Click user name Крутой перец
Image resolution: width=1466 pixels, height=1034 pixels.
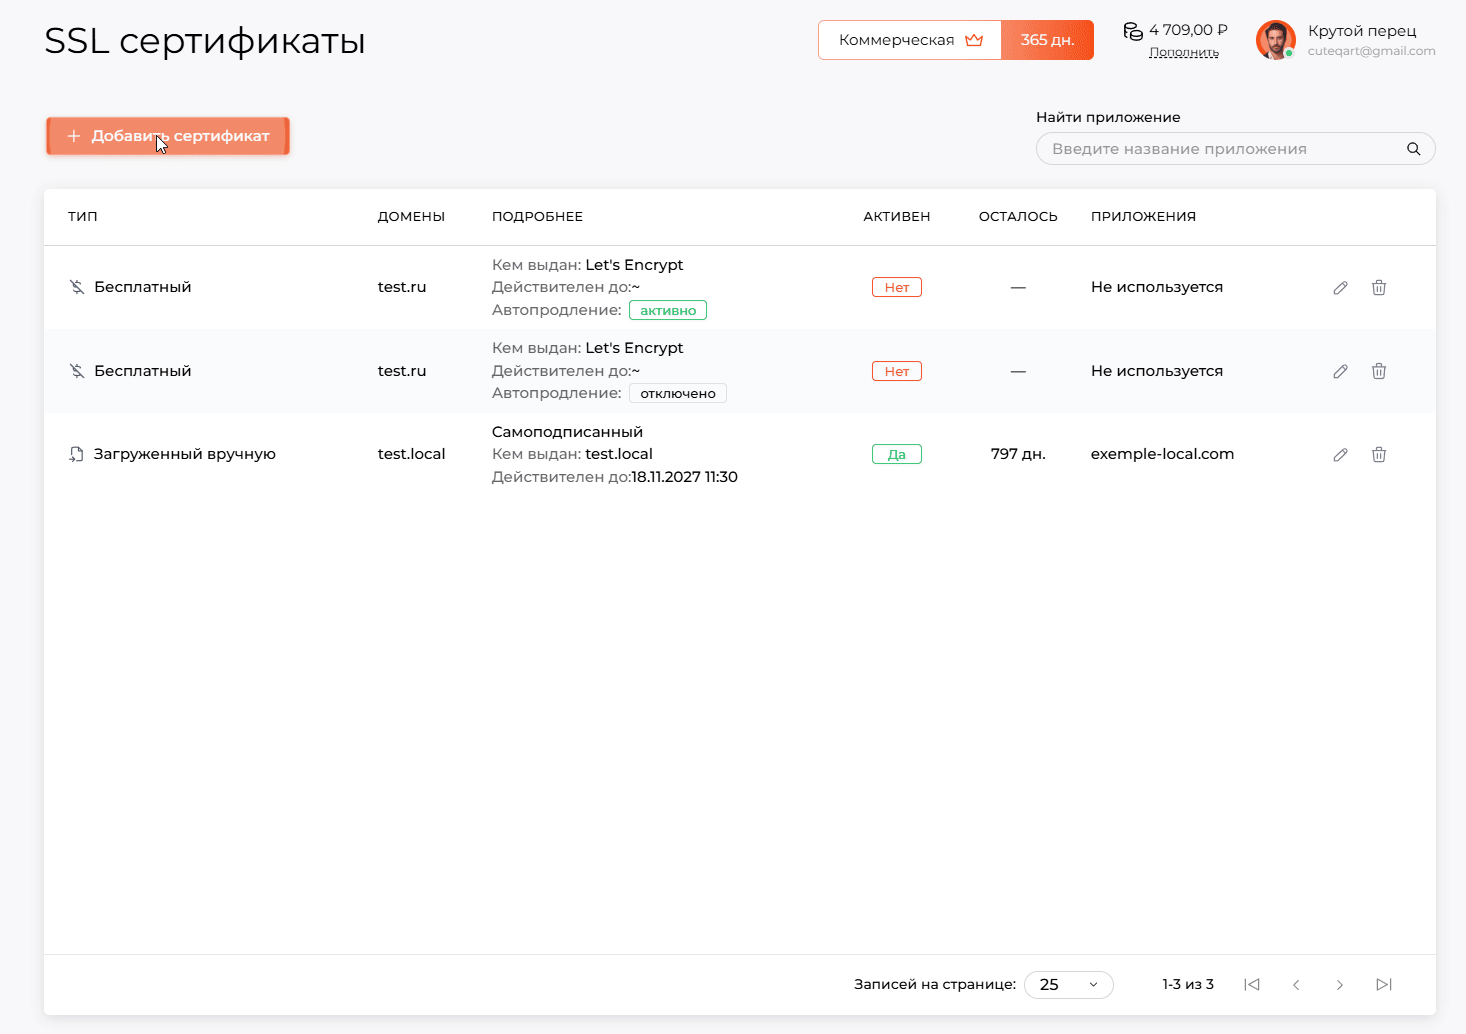[1362, 31]
